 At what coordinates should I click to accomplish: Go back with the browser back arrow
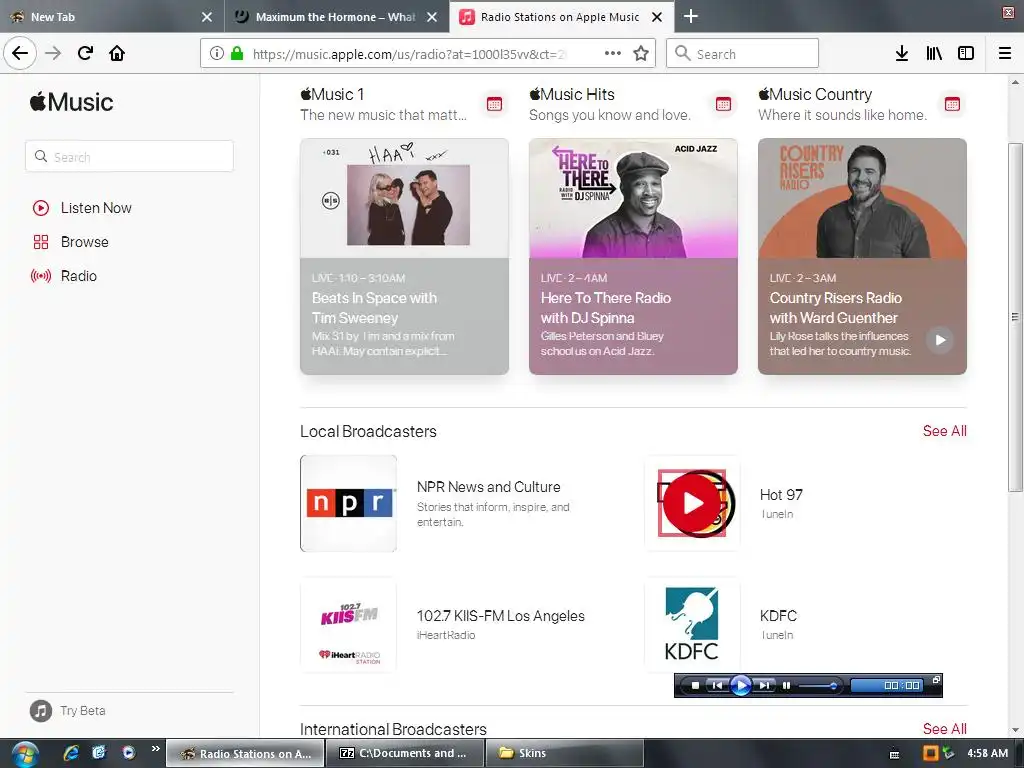[20, 53]
